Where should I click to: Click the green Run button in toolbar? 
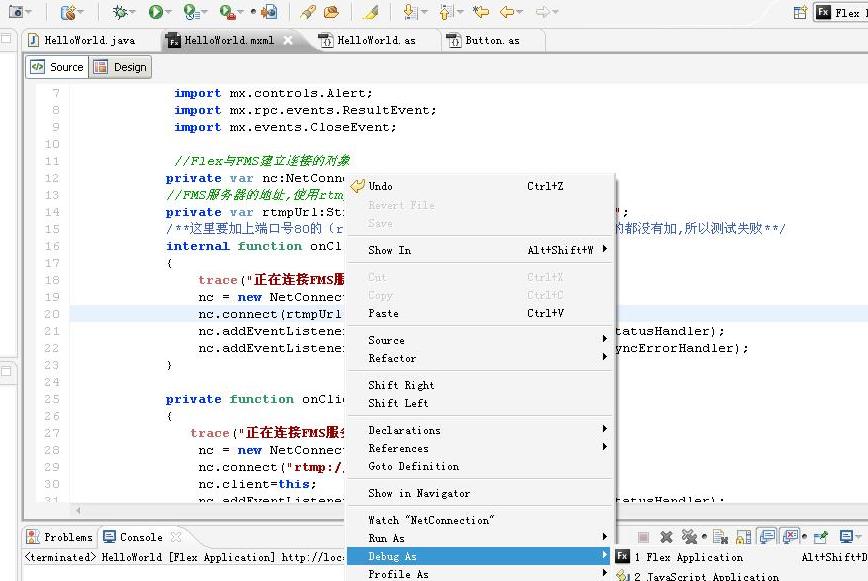(x=155, y=12)
